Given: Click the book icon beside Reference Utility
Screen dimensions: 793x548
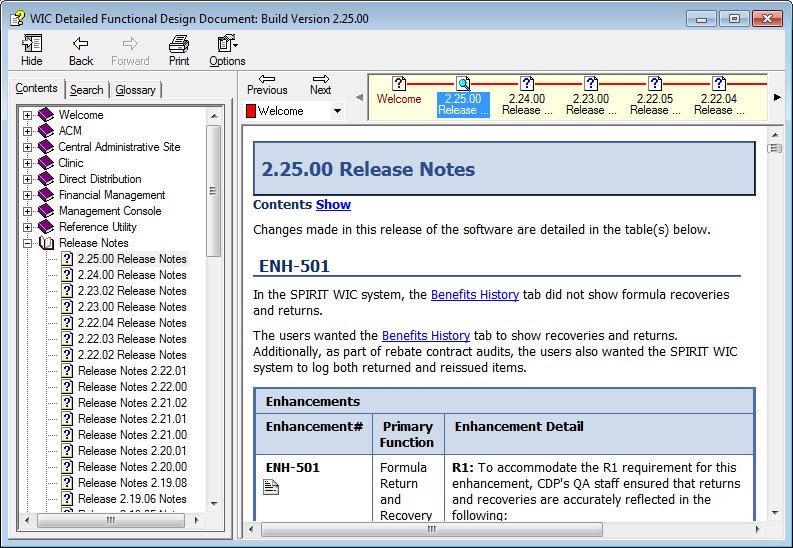Looking at the screenshot, I should click(x=46, y=227).
